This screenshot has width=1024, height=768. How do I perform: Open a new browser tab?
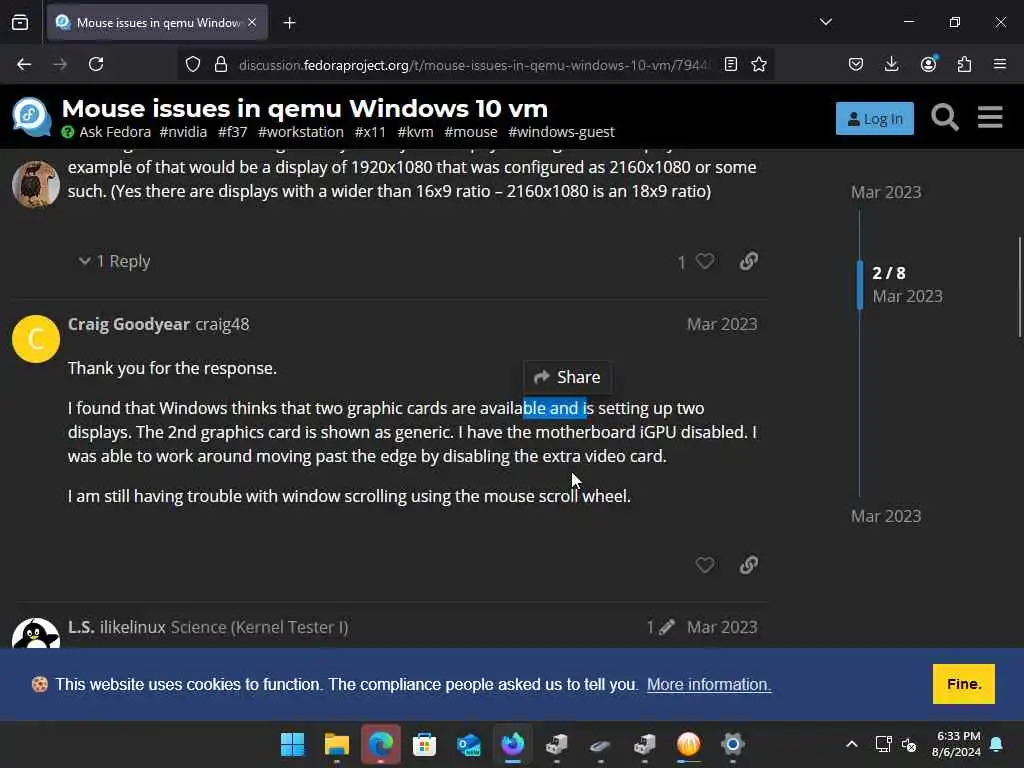(289, 23)
